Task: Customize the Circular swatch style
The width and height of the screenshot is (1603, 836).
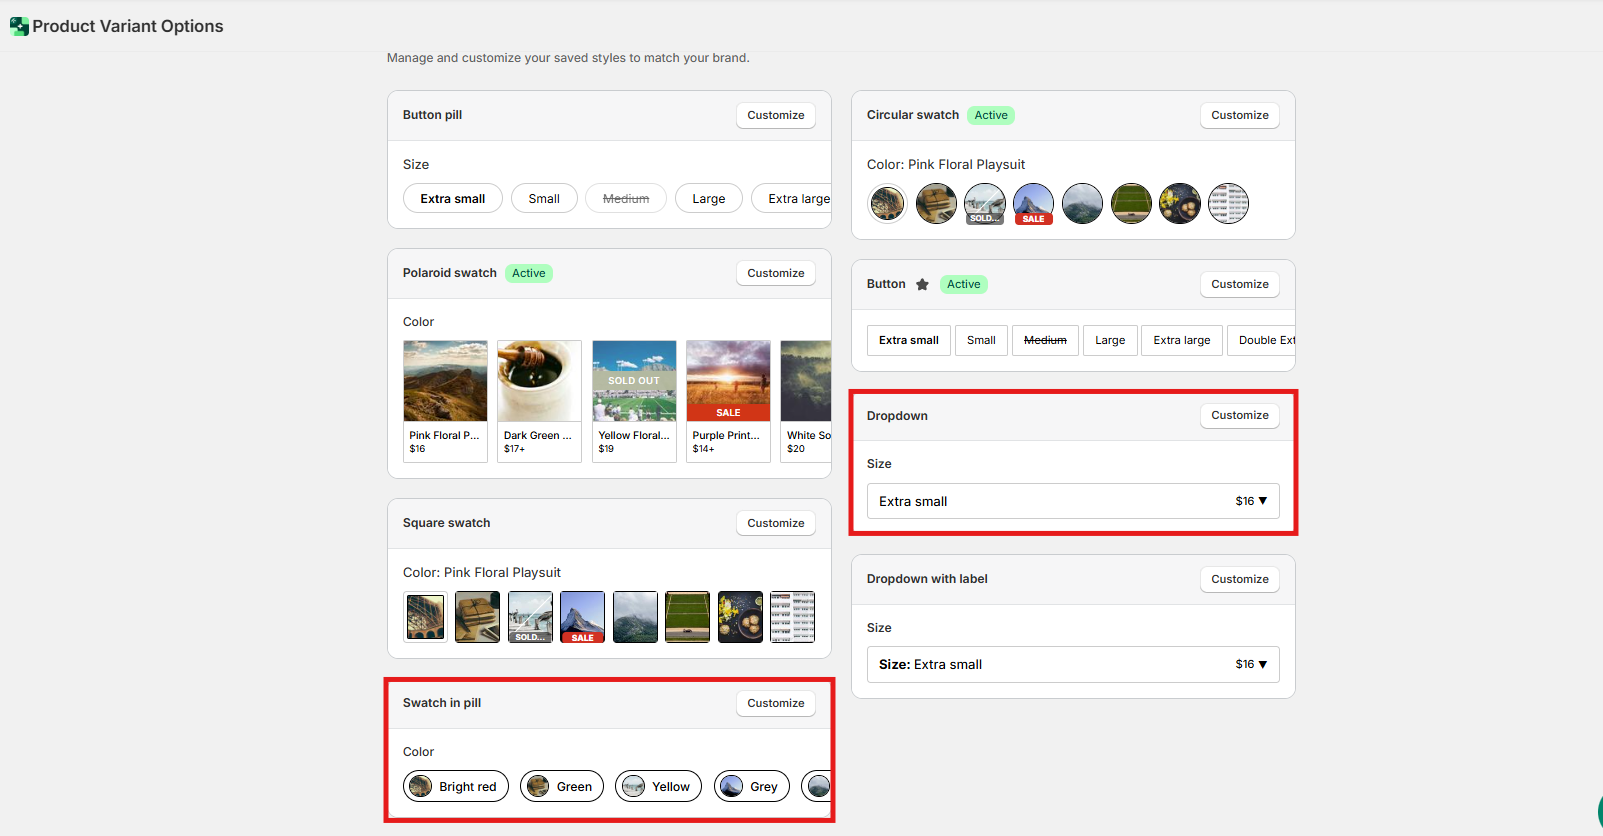Action: 1239,116
